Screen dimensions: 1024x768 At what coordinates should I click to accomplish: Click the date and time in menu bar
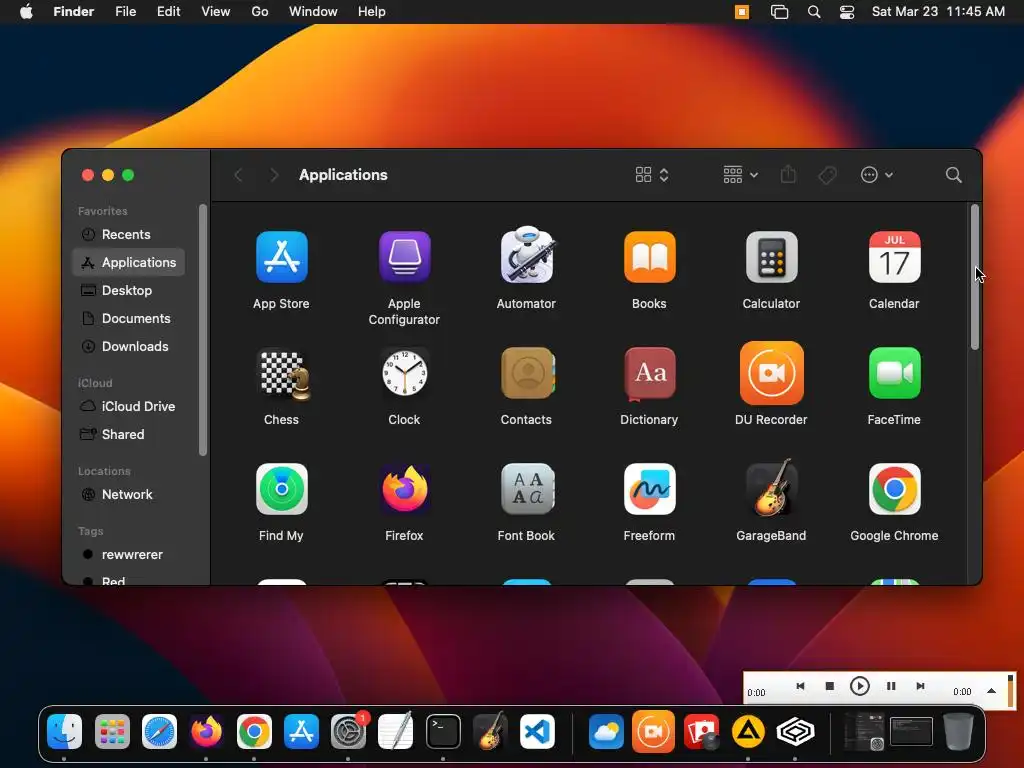click(x=938, y=12)
